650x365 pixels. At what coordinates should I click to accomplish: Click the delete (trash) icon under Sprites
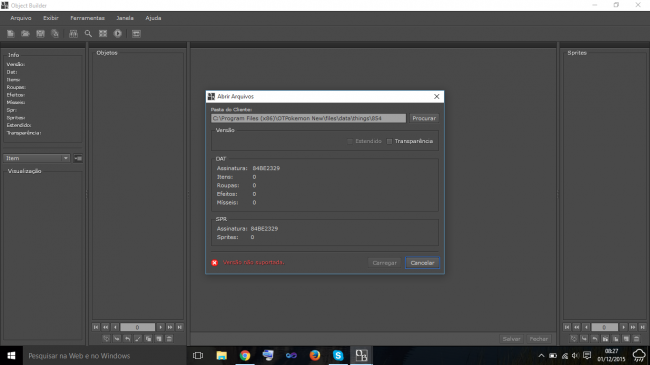637,339
